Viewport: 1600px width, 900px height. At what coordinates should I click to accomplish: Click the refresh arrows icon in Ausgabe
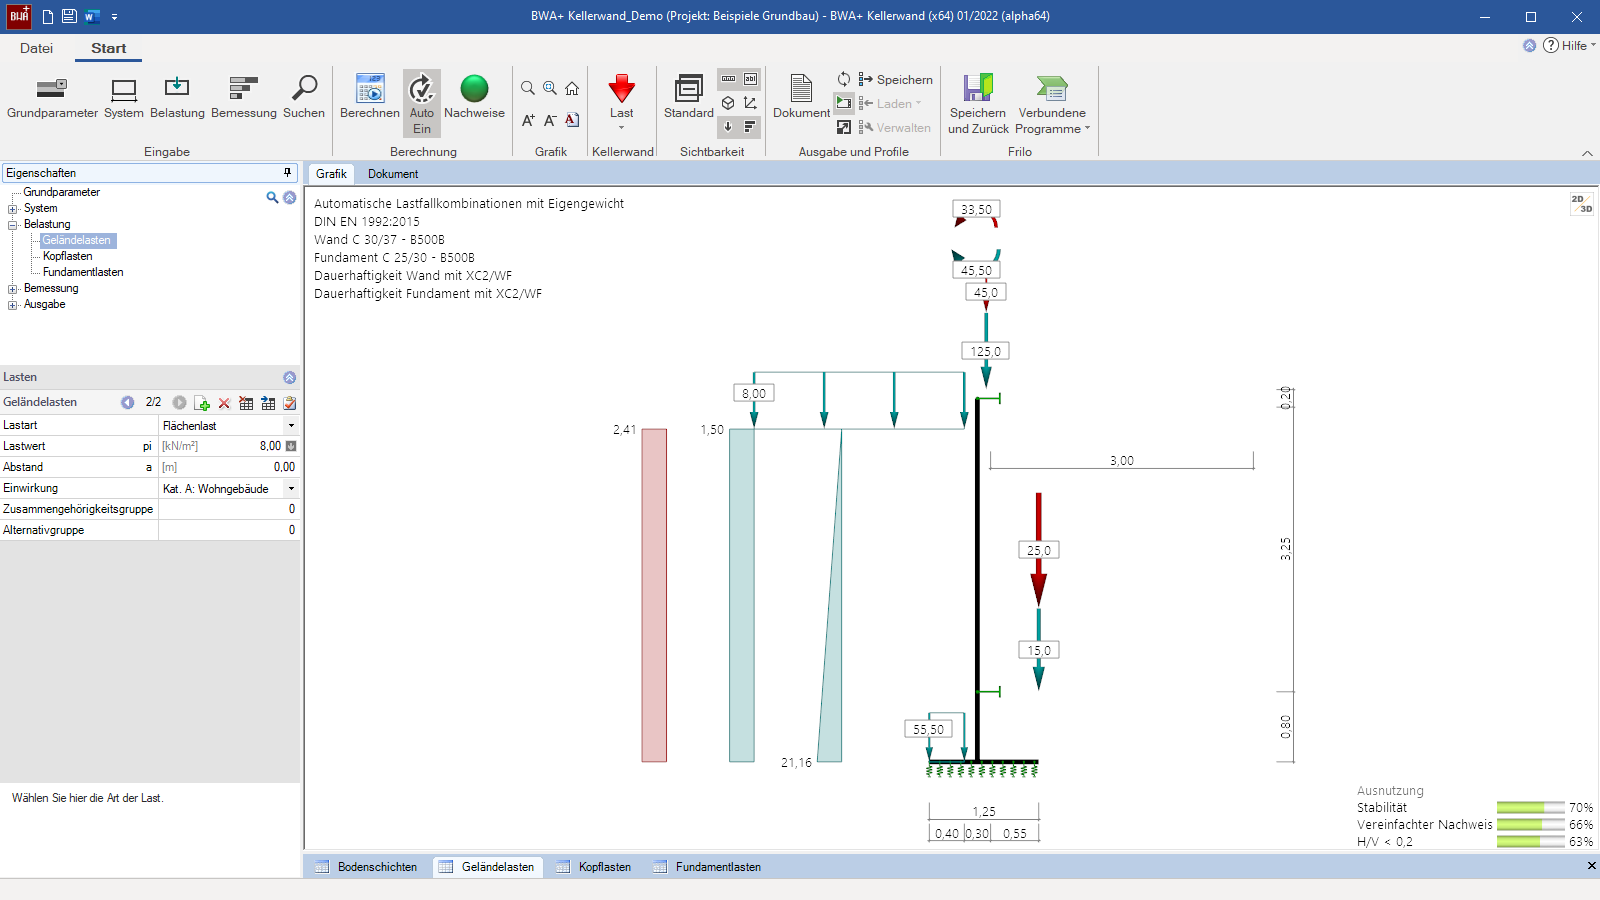coord(844,79)
